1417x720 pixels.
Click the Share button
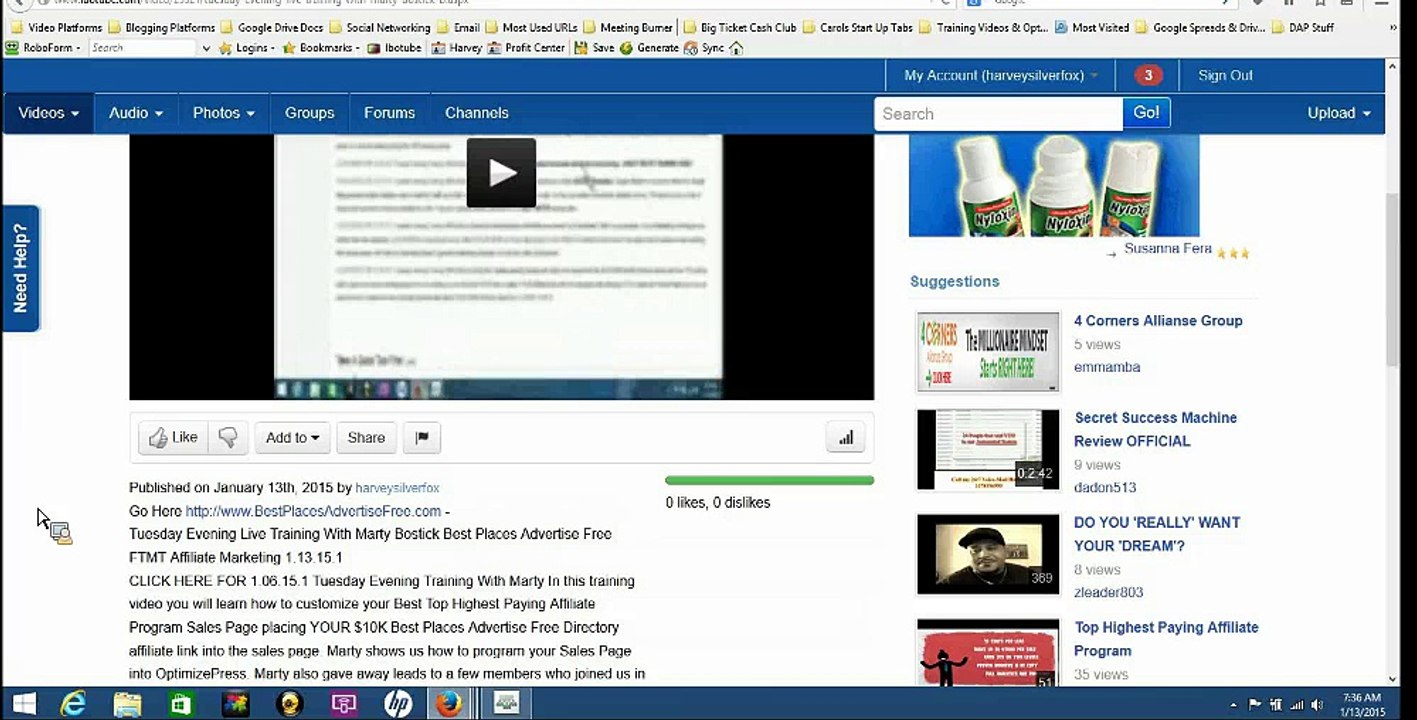coord(366,437)
